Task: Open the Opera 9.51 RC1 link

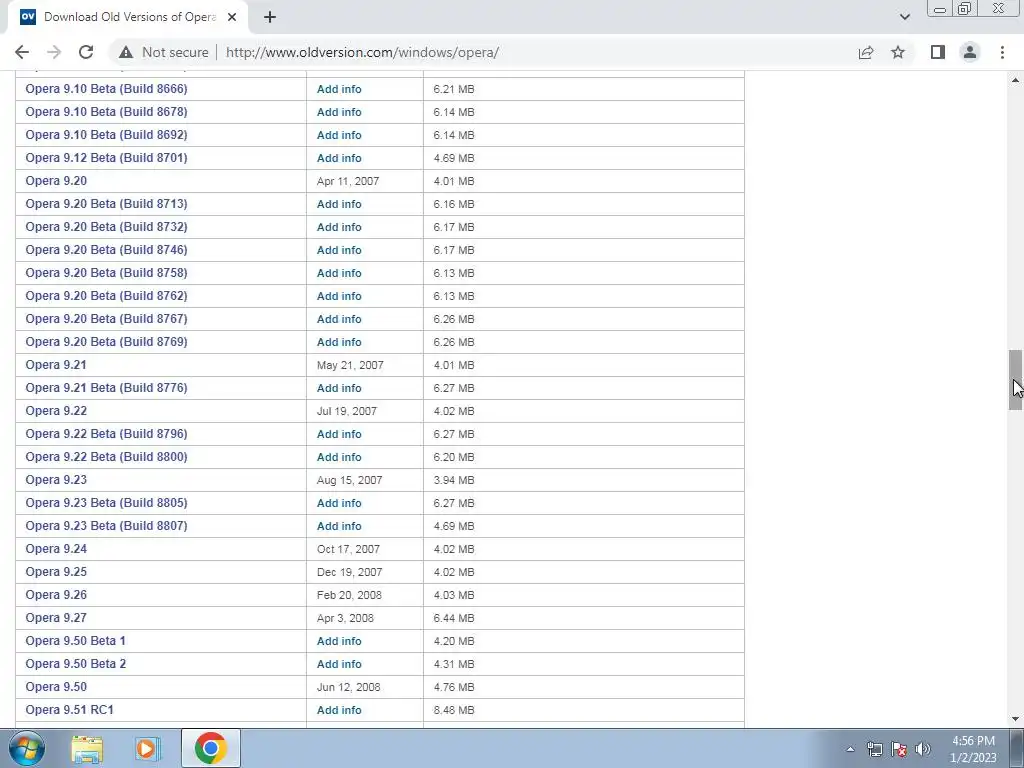Action: (69, 710)
